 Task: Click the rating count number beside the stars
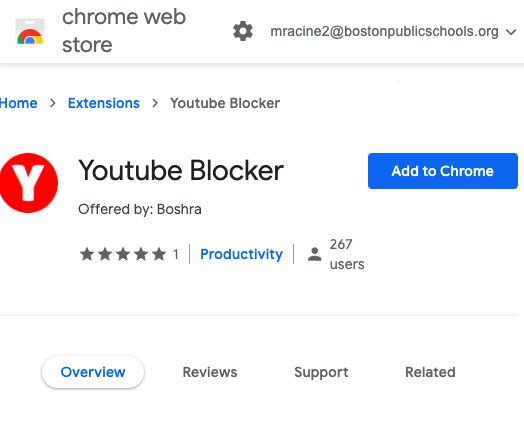(176, 255)
